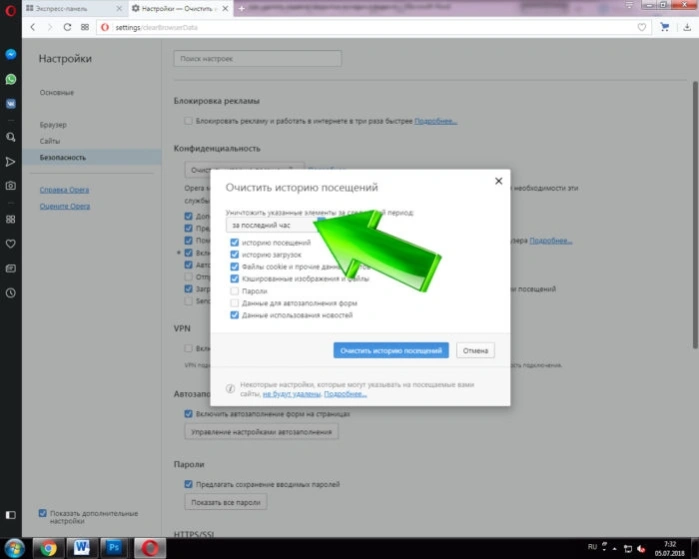The image size is (699, 559).
Task: Take a snapshot with camera icon
Action: click(11, 185)
